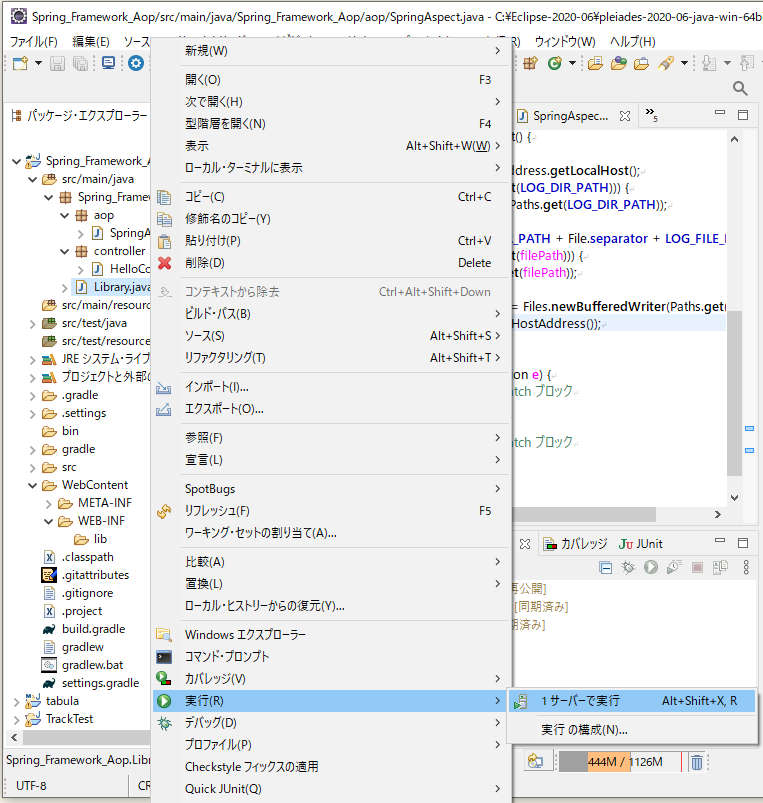Open ファイル(F) menu bar item
This screenshot has height=803, width=763.
pos(34,41)
